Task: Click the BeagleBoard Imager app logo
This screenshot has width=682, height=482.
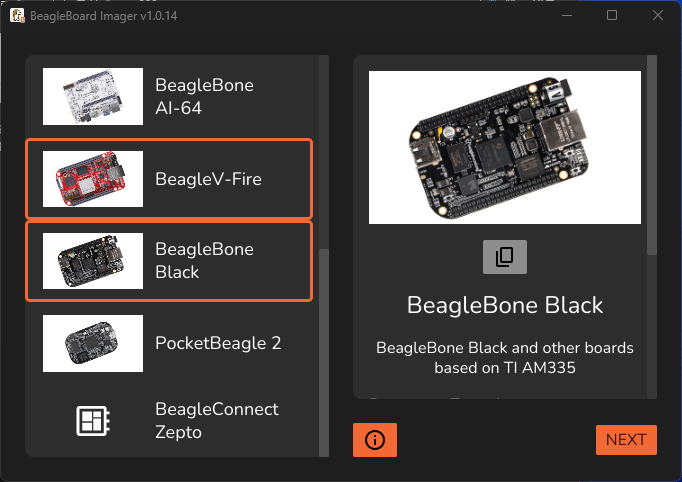Action: point(17,16)
